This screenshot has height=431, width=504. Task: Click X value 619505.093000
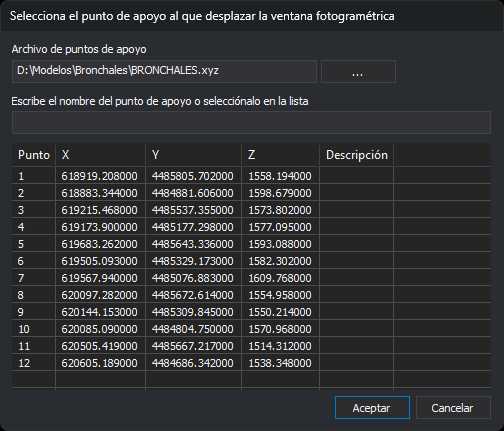[x=99, y=261]
